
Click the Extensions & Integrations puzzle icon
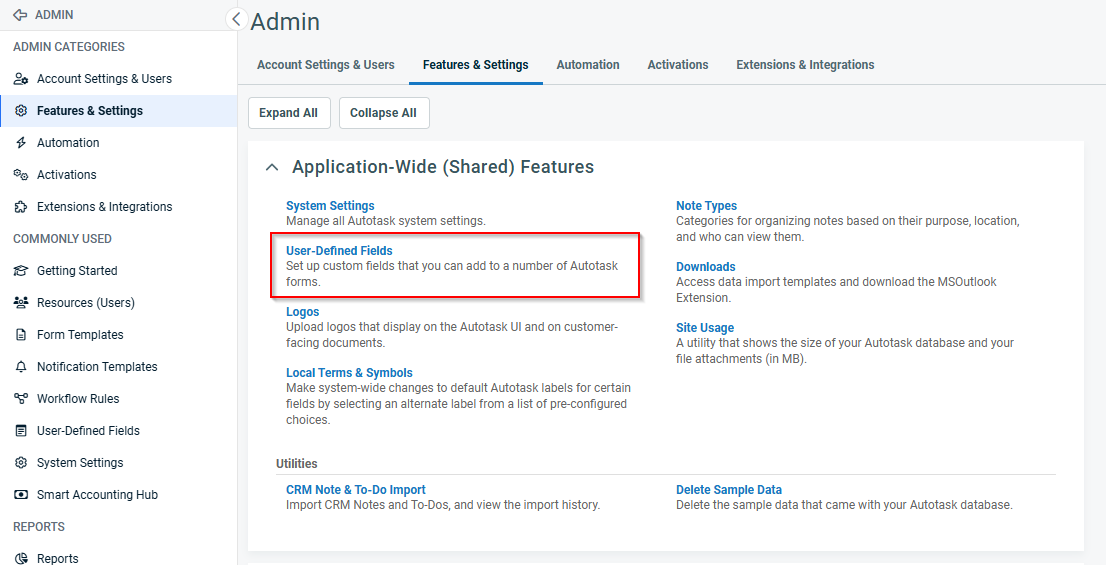pos(20,207)
